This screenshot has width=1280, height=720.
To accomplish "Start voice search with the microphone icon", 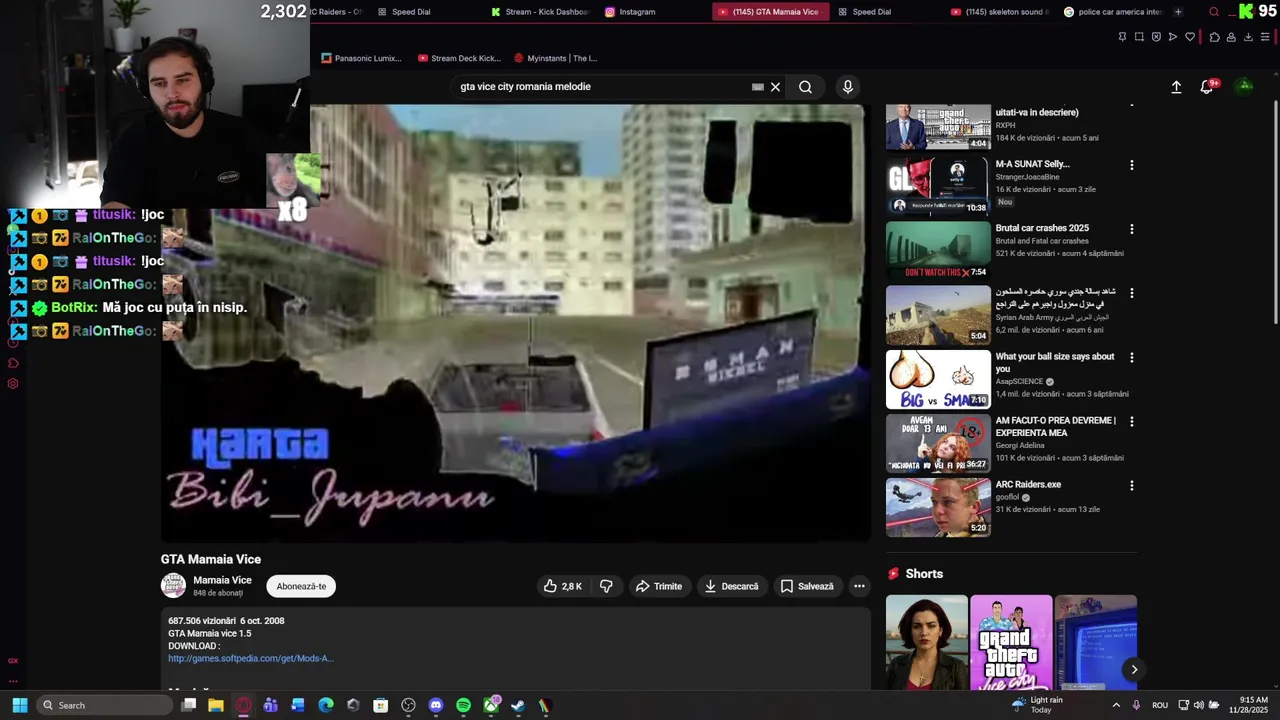I will [848, 87].
